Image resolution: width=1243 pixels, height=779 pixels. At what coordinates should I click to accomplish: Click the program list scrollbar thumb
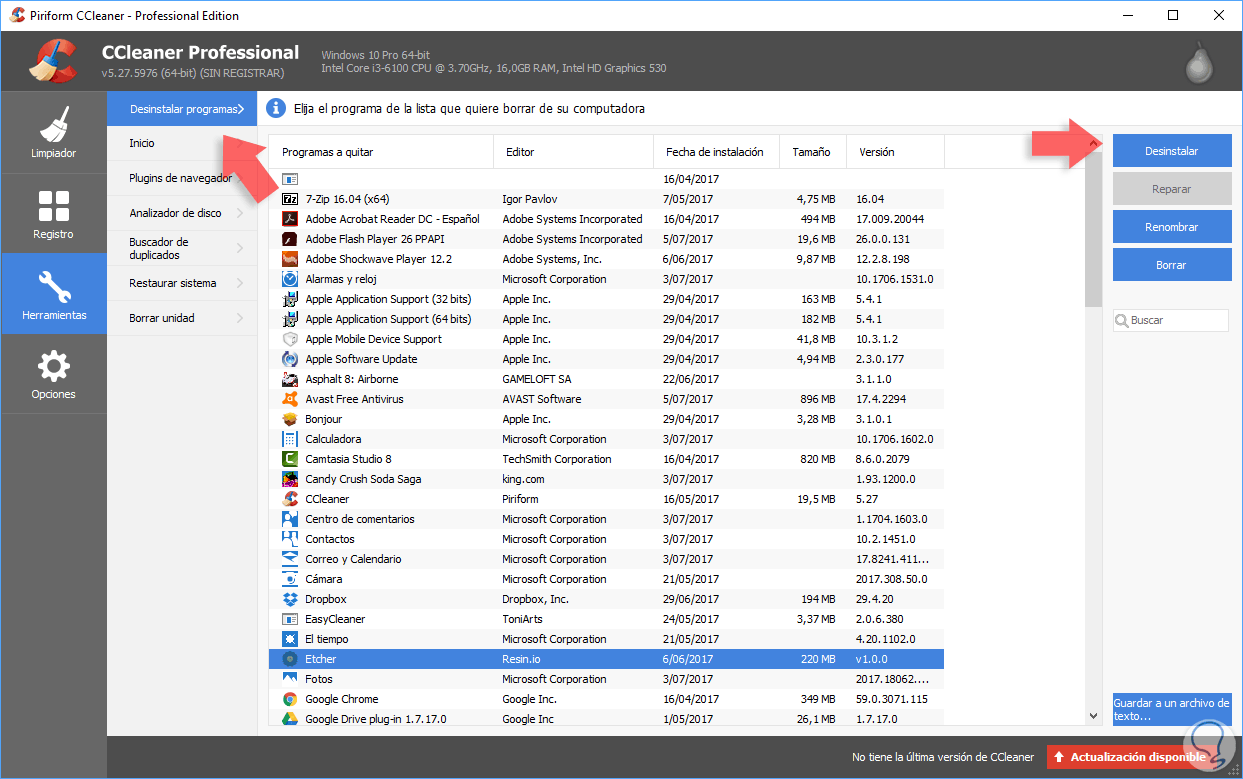(1093, 230)
